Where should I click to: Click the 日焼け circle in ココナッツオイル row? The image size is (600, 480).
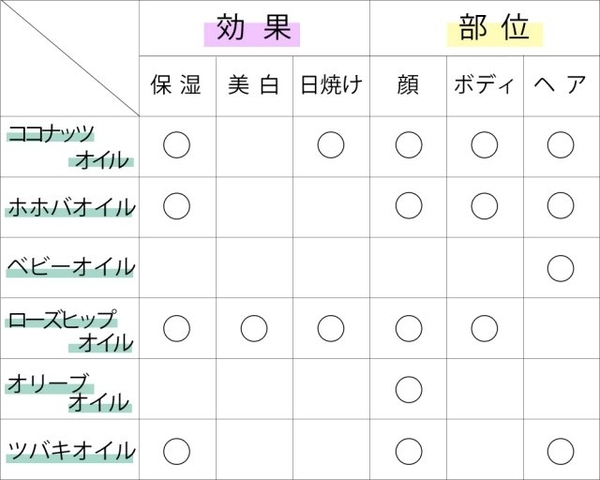331,145
